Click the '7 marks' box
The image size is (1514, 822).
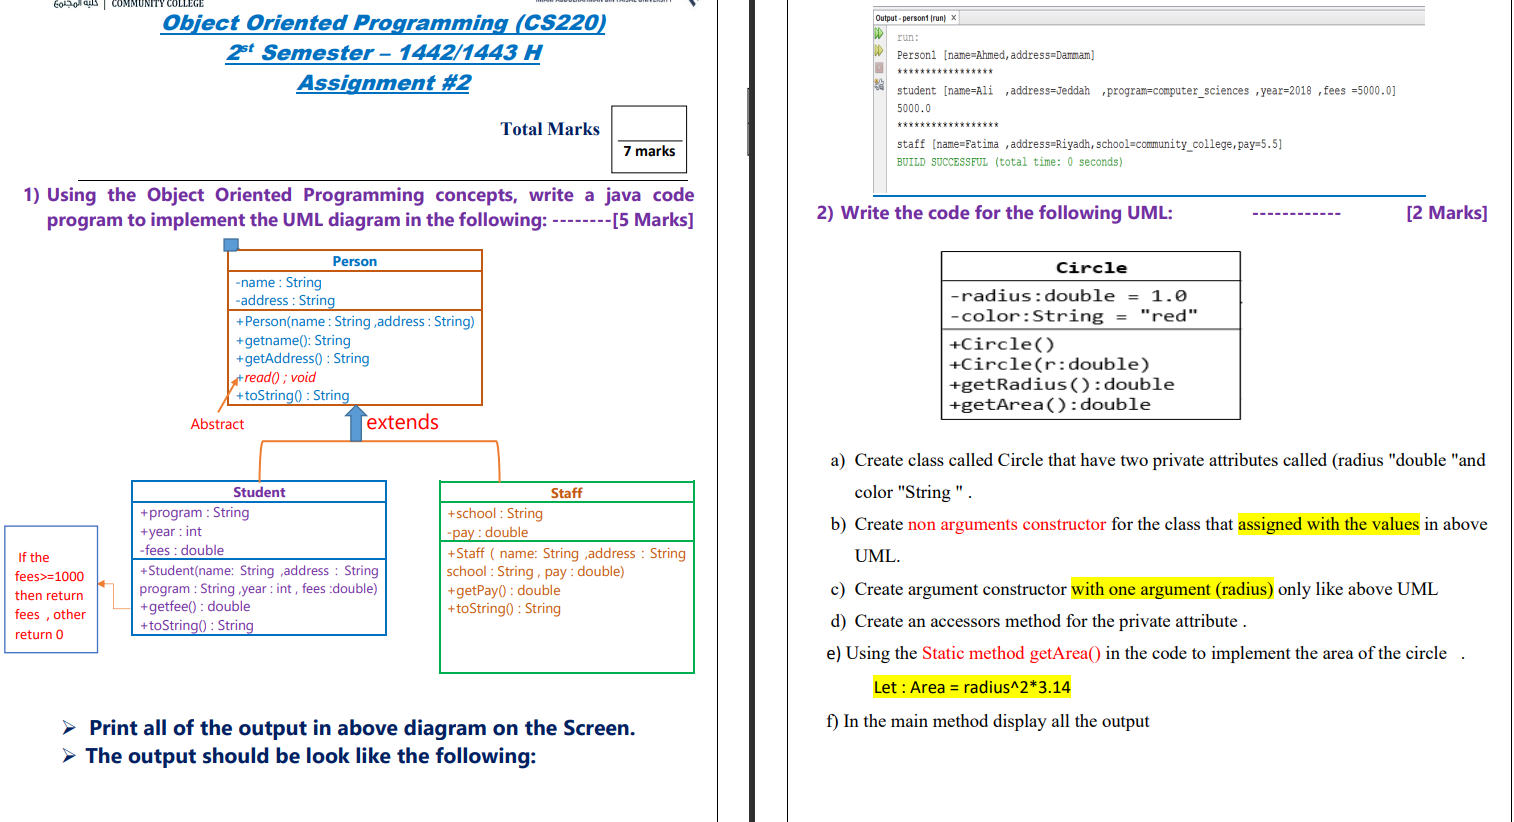point(649,140)
